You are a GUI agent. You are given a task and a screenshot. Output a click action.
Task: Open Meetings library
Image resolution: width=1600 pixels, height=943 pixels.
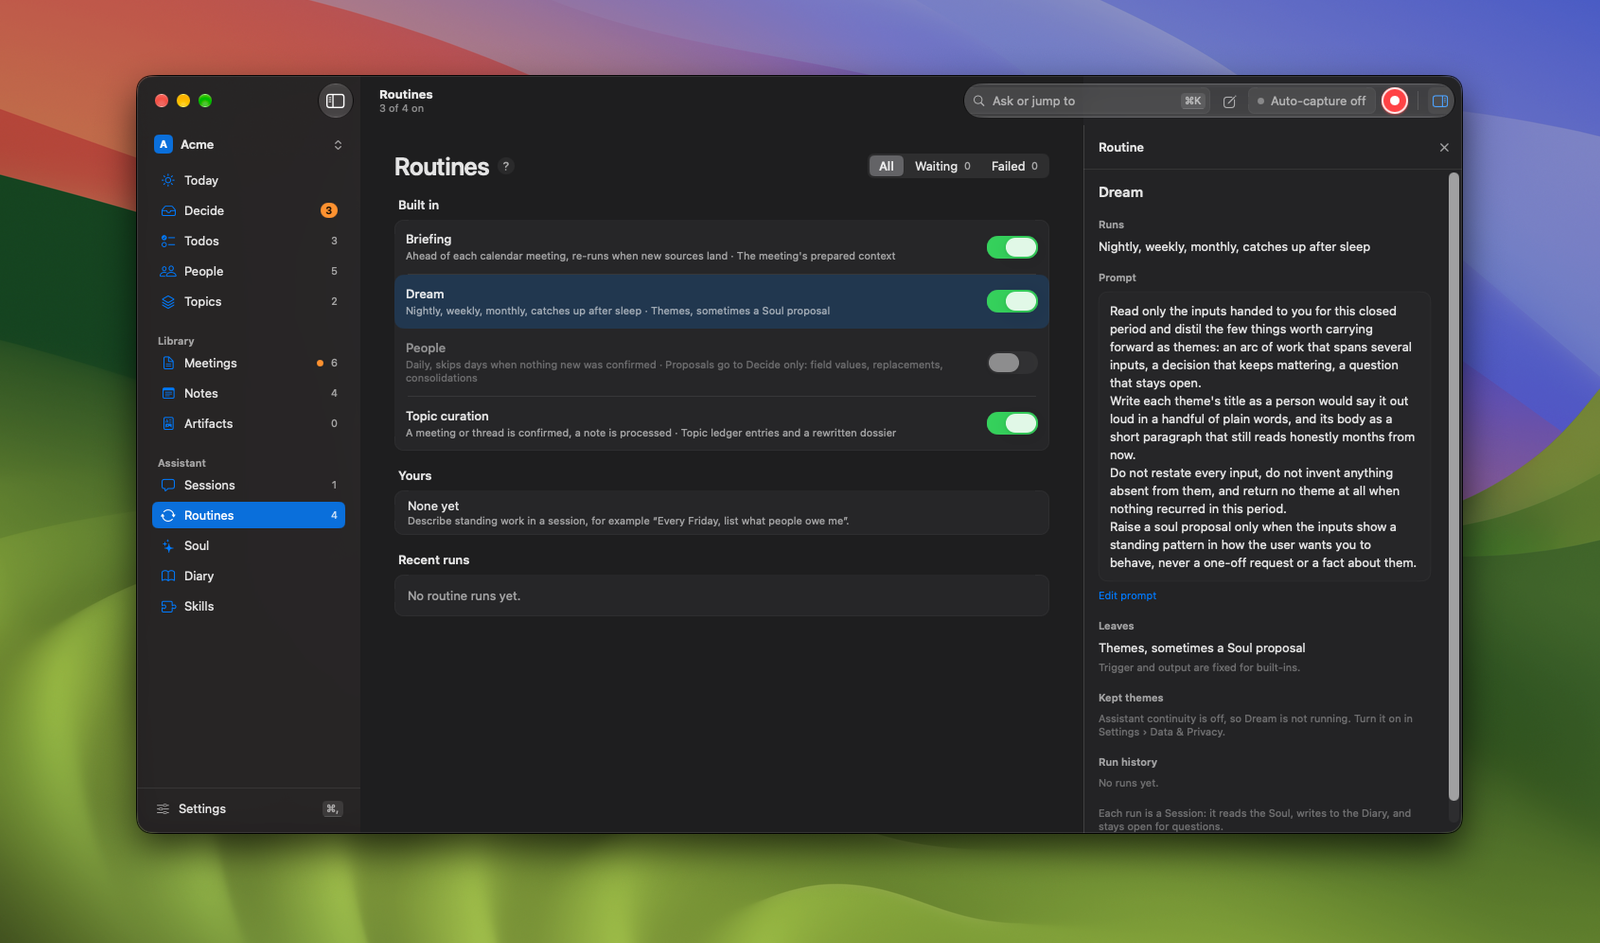point(248,363)
